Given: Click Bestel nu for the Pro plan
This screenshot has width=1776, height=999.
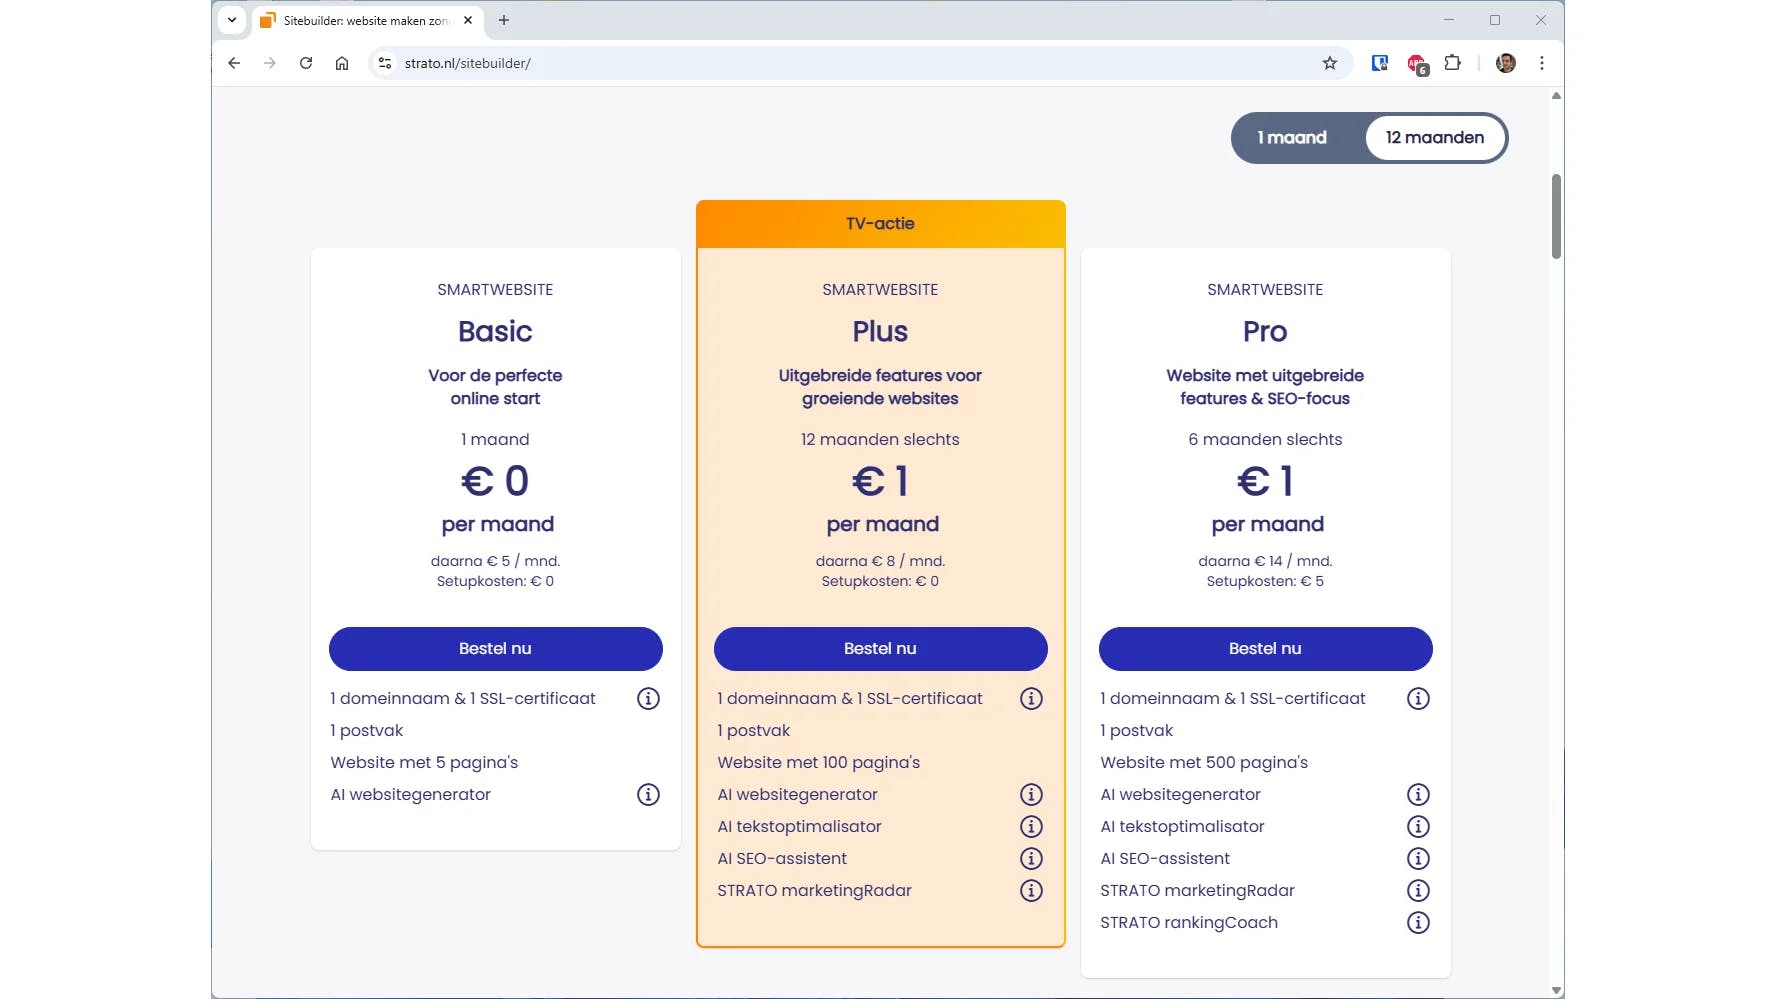Looking at the screenshot, I should pos(1265,649).
